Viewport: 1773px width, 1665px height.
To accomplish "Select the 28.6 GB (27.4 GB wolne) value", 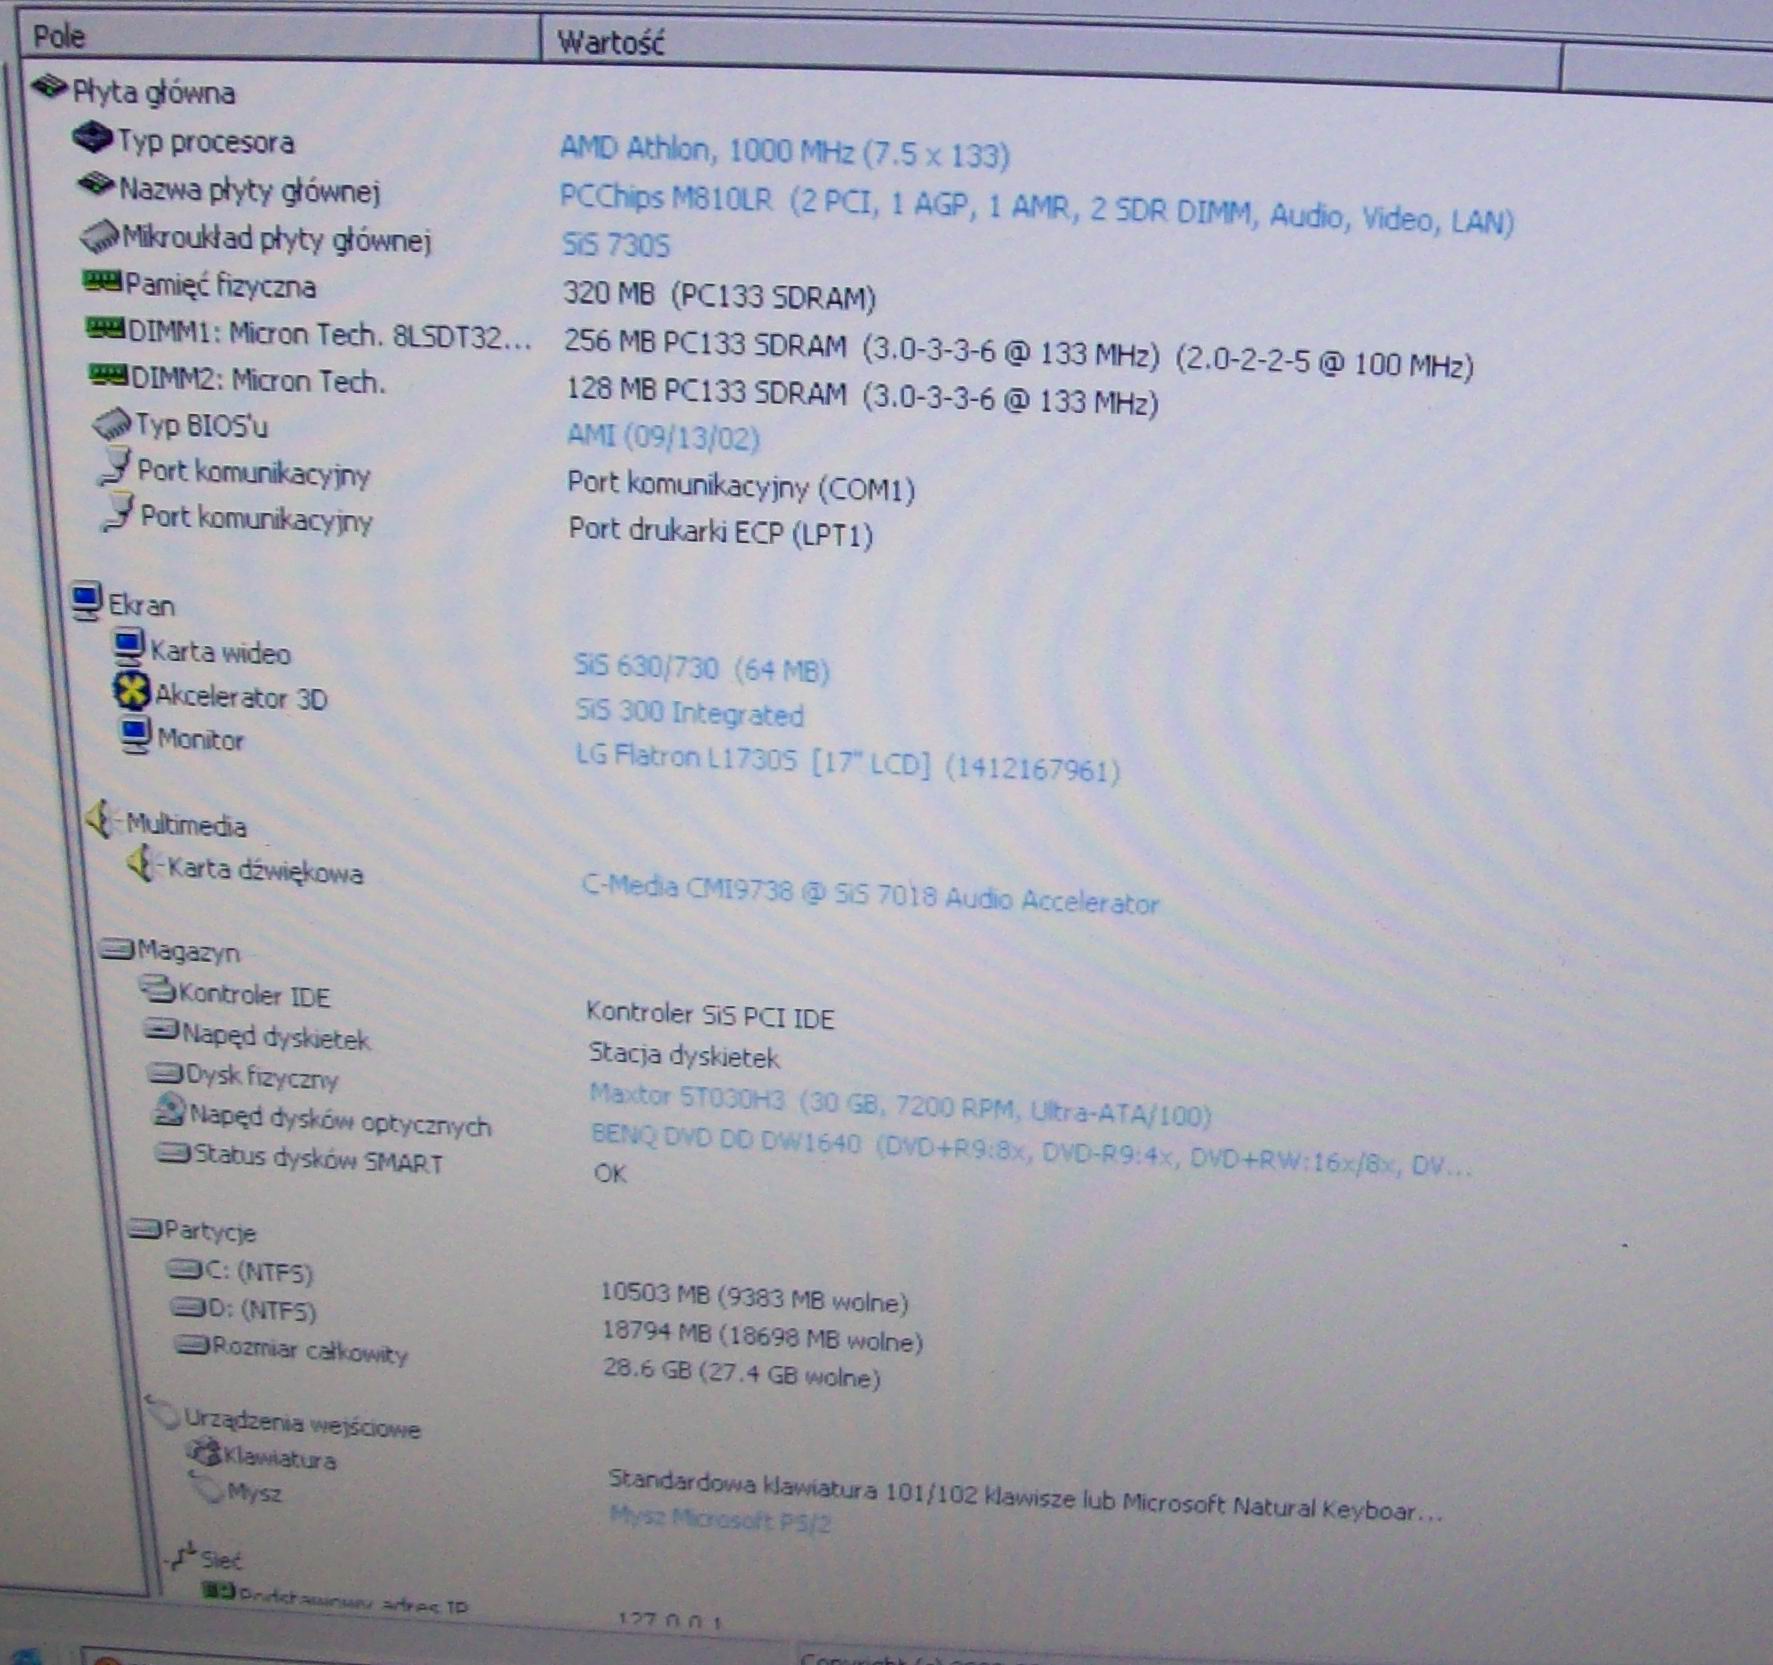I will (742, 1373).
